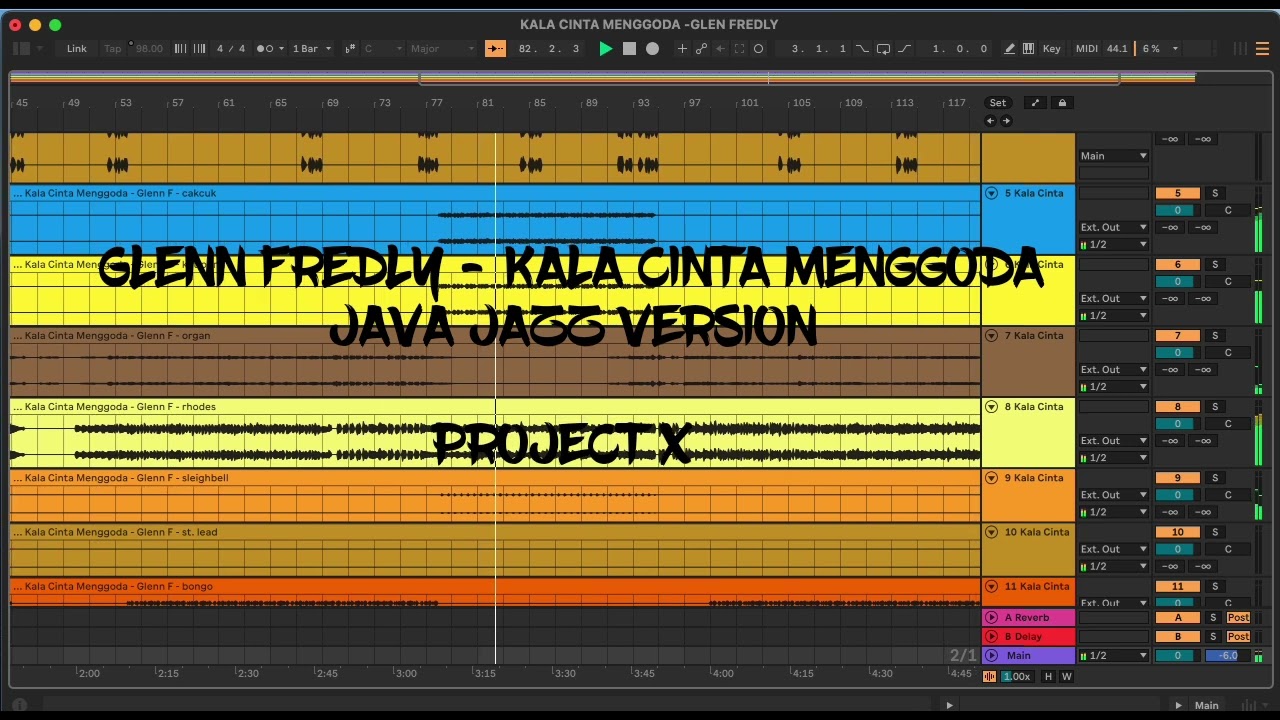
Task: Enable the Key map mode switch
Action: [1051, 48]
